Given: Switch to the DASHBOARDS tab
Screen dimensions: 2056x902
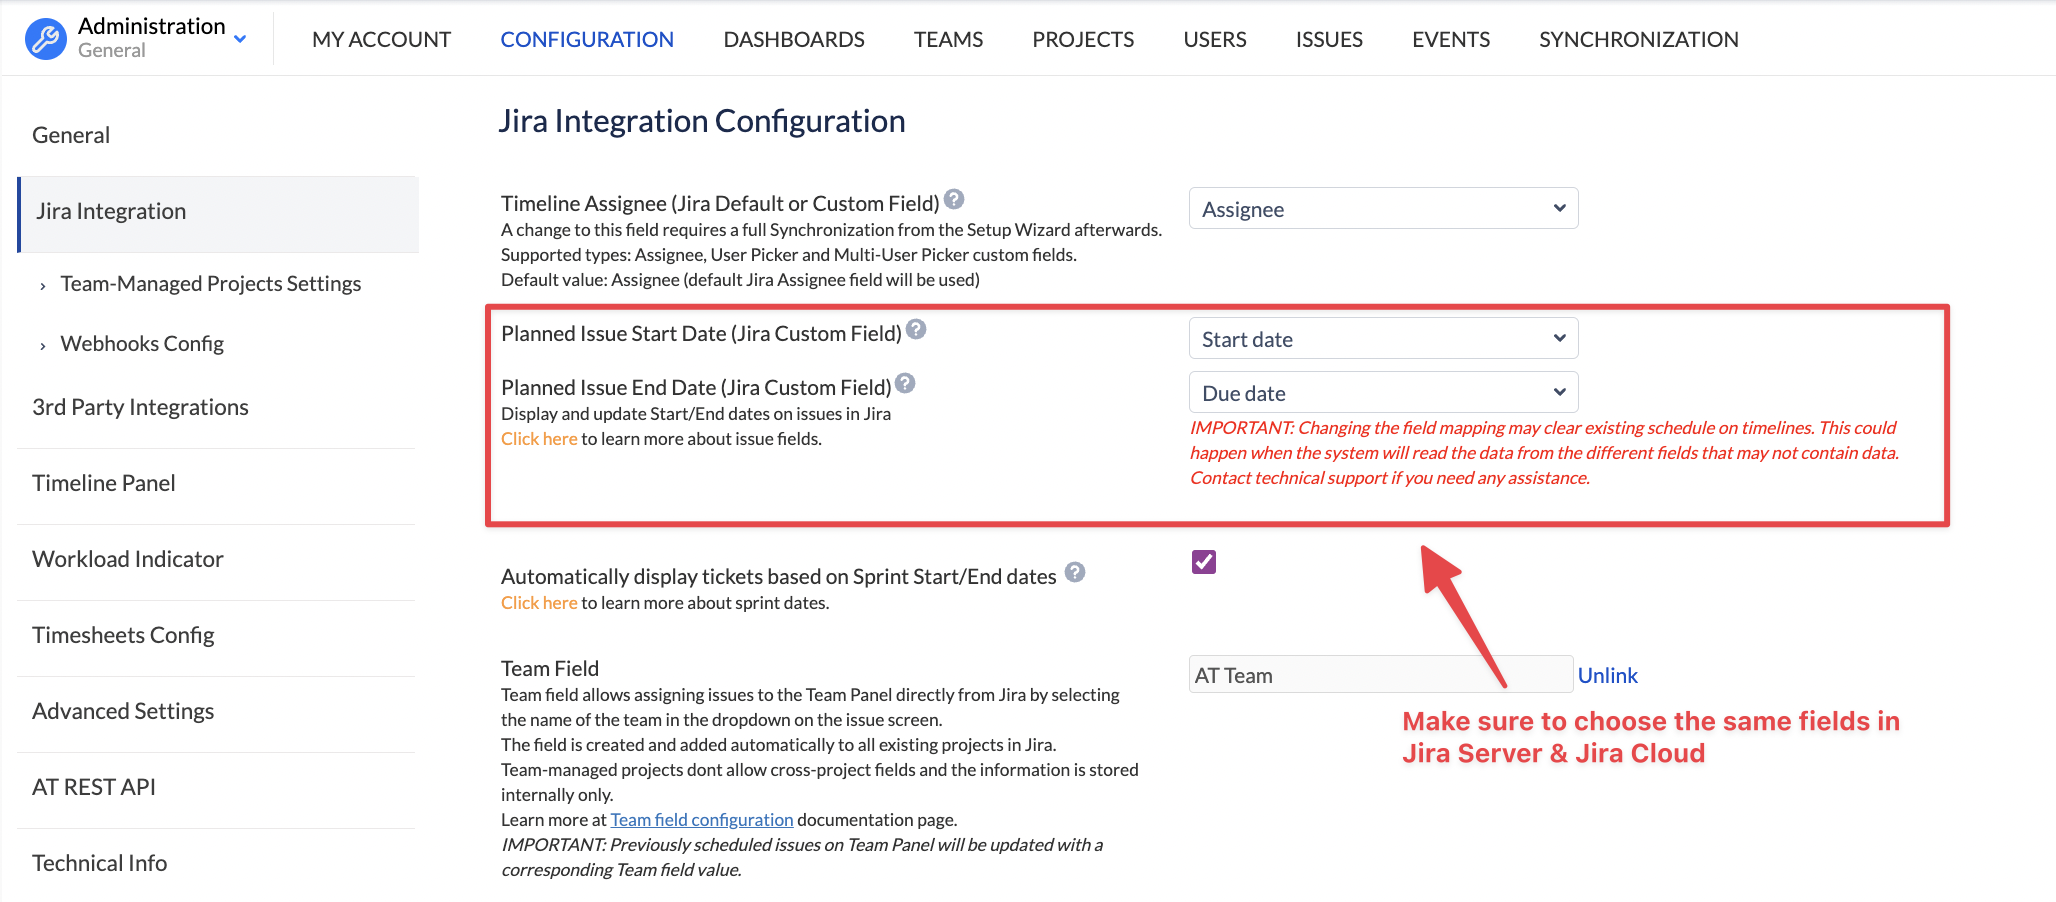Looking at the screenshot, I should tap(794, 40).
